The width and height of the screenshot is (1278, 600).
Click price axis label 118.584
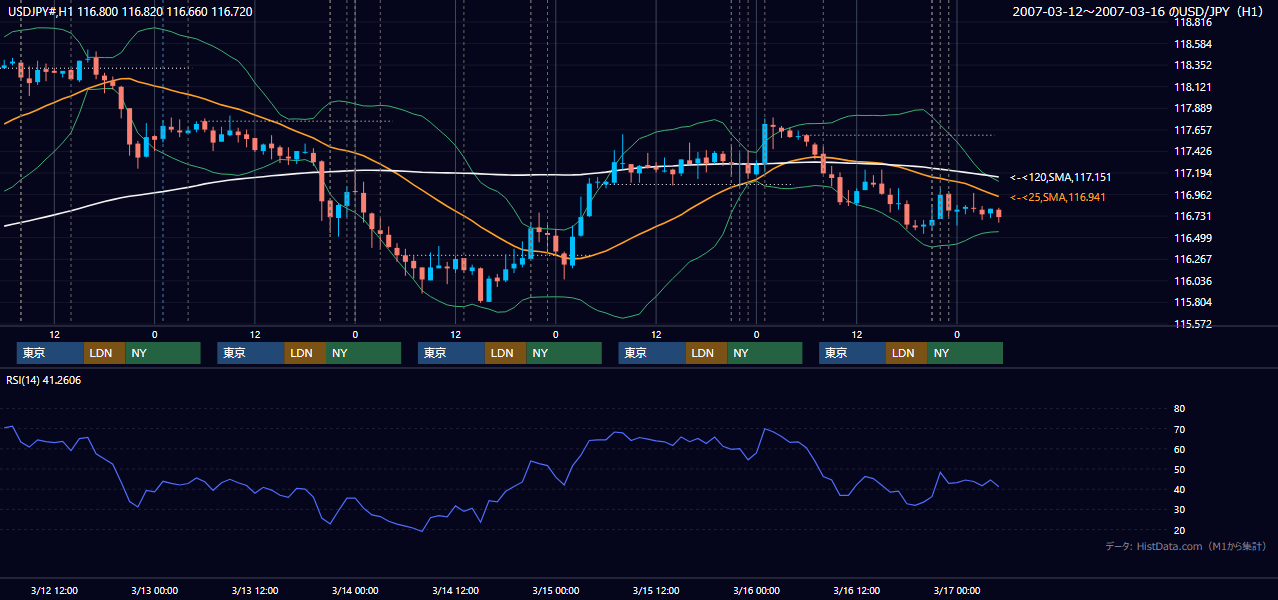(x=1192, y=44)
